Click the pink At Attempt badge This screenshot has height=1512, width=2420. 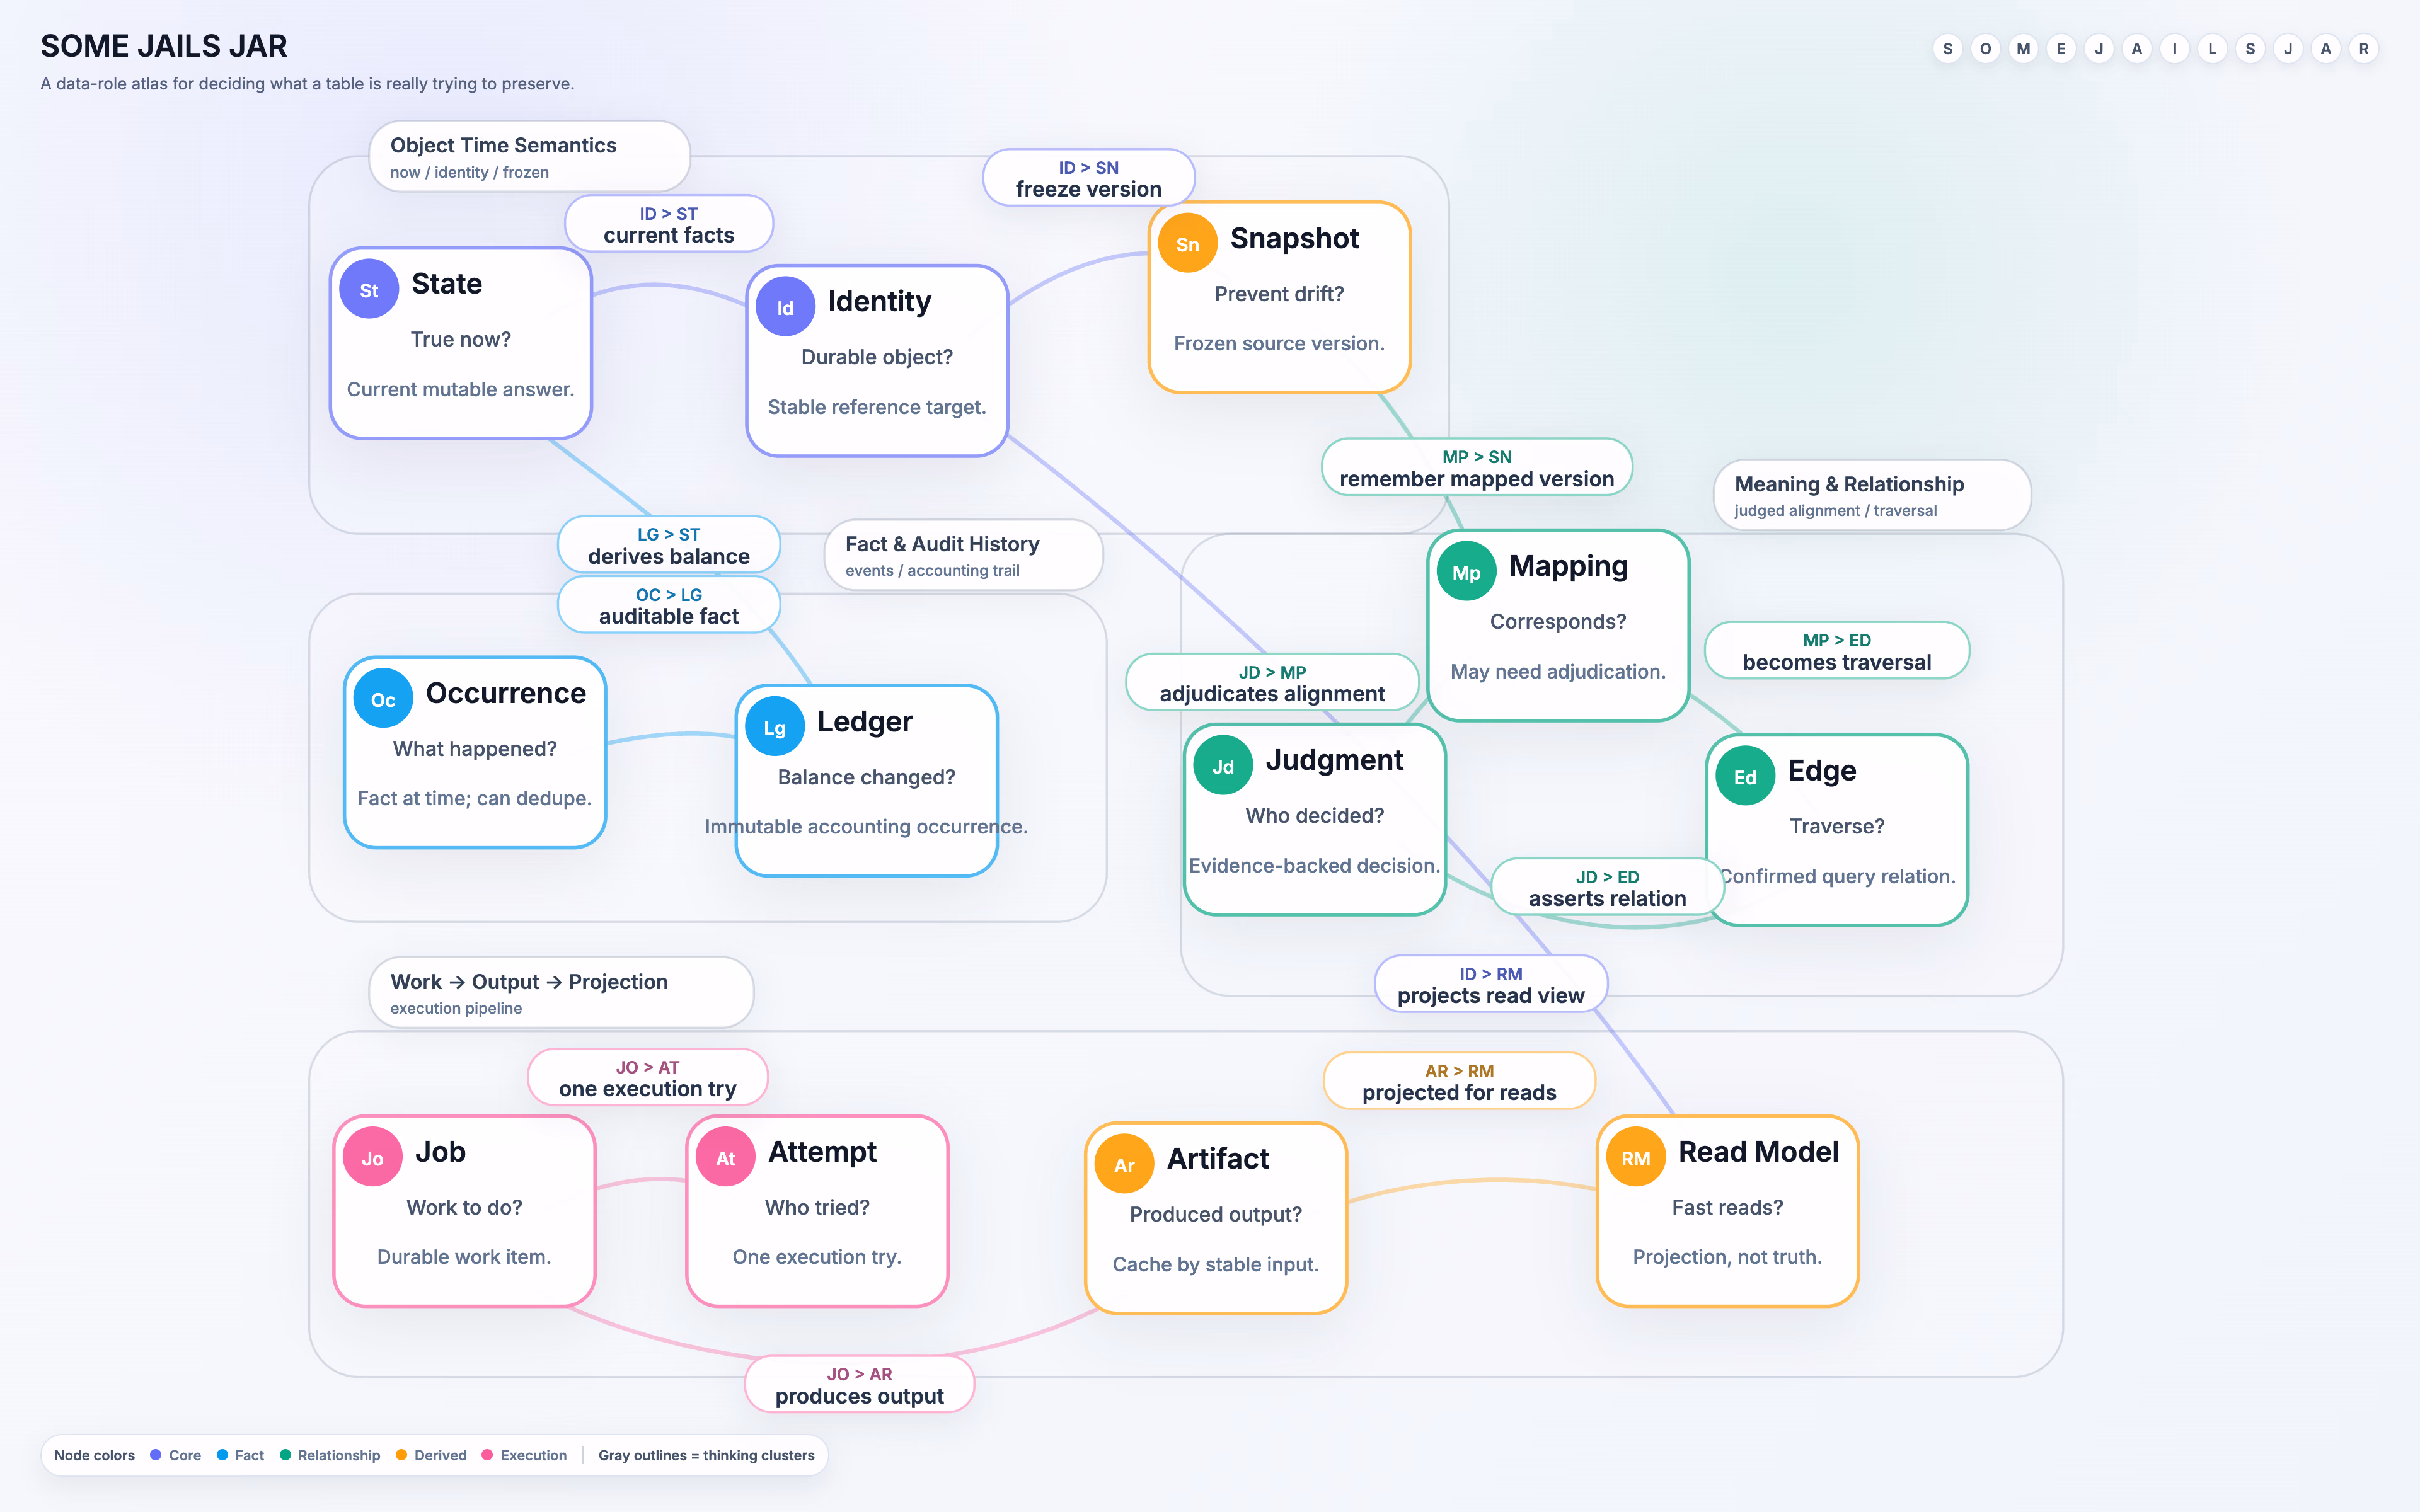(x=725, y=1158)
